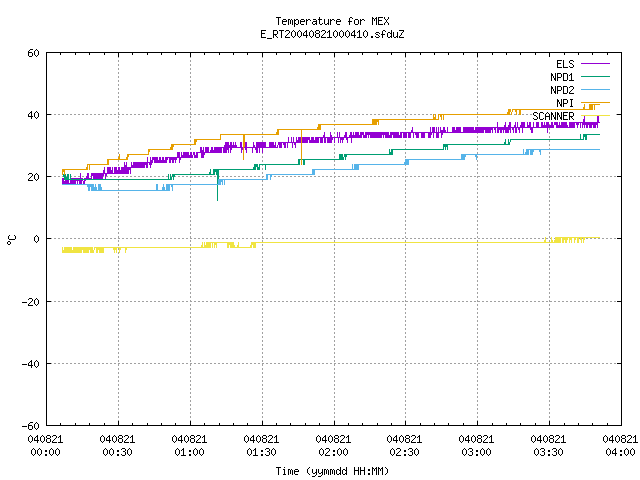The width and height of the screenshot is (640, 480).
Task: Click the x-axis time label 01:00
Action: [x=189, y=452]
